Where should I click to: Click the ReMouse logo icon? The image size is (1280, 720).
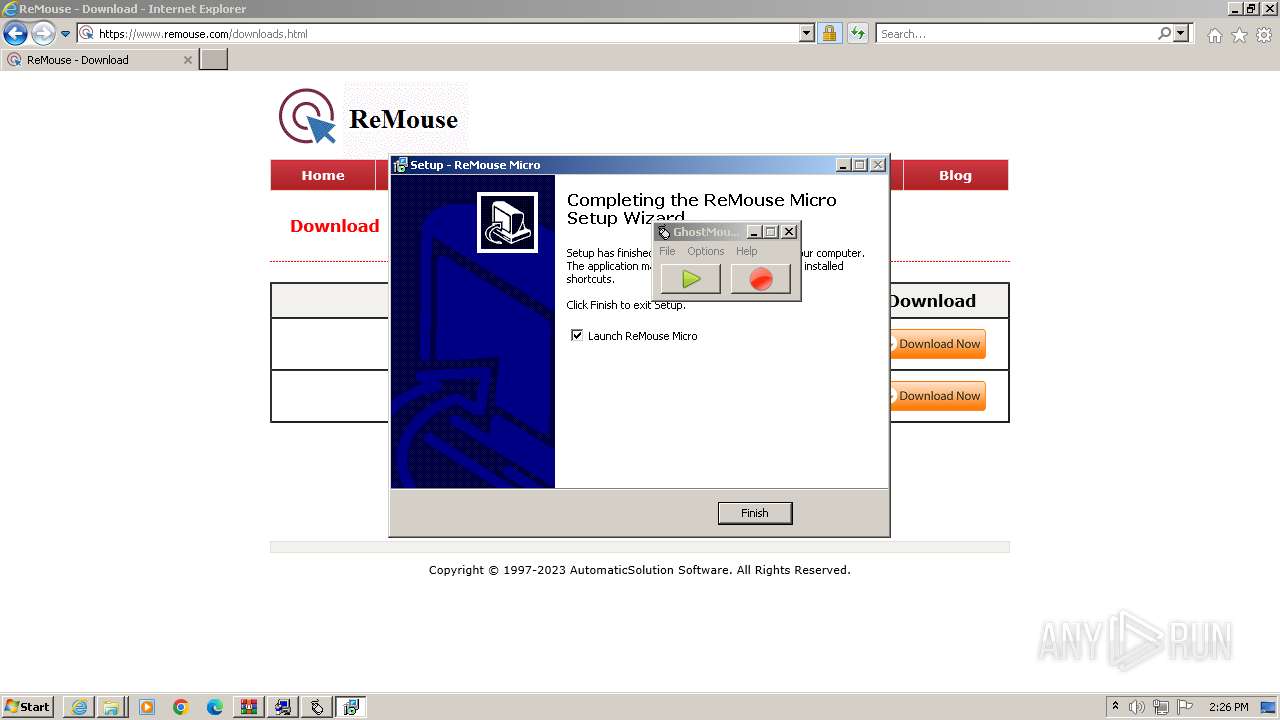coord(306,117)
